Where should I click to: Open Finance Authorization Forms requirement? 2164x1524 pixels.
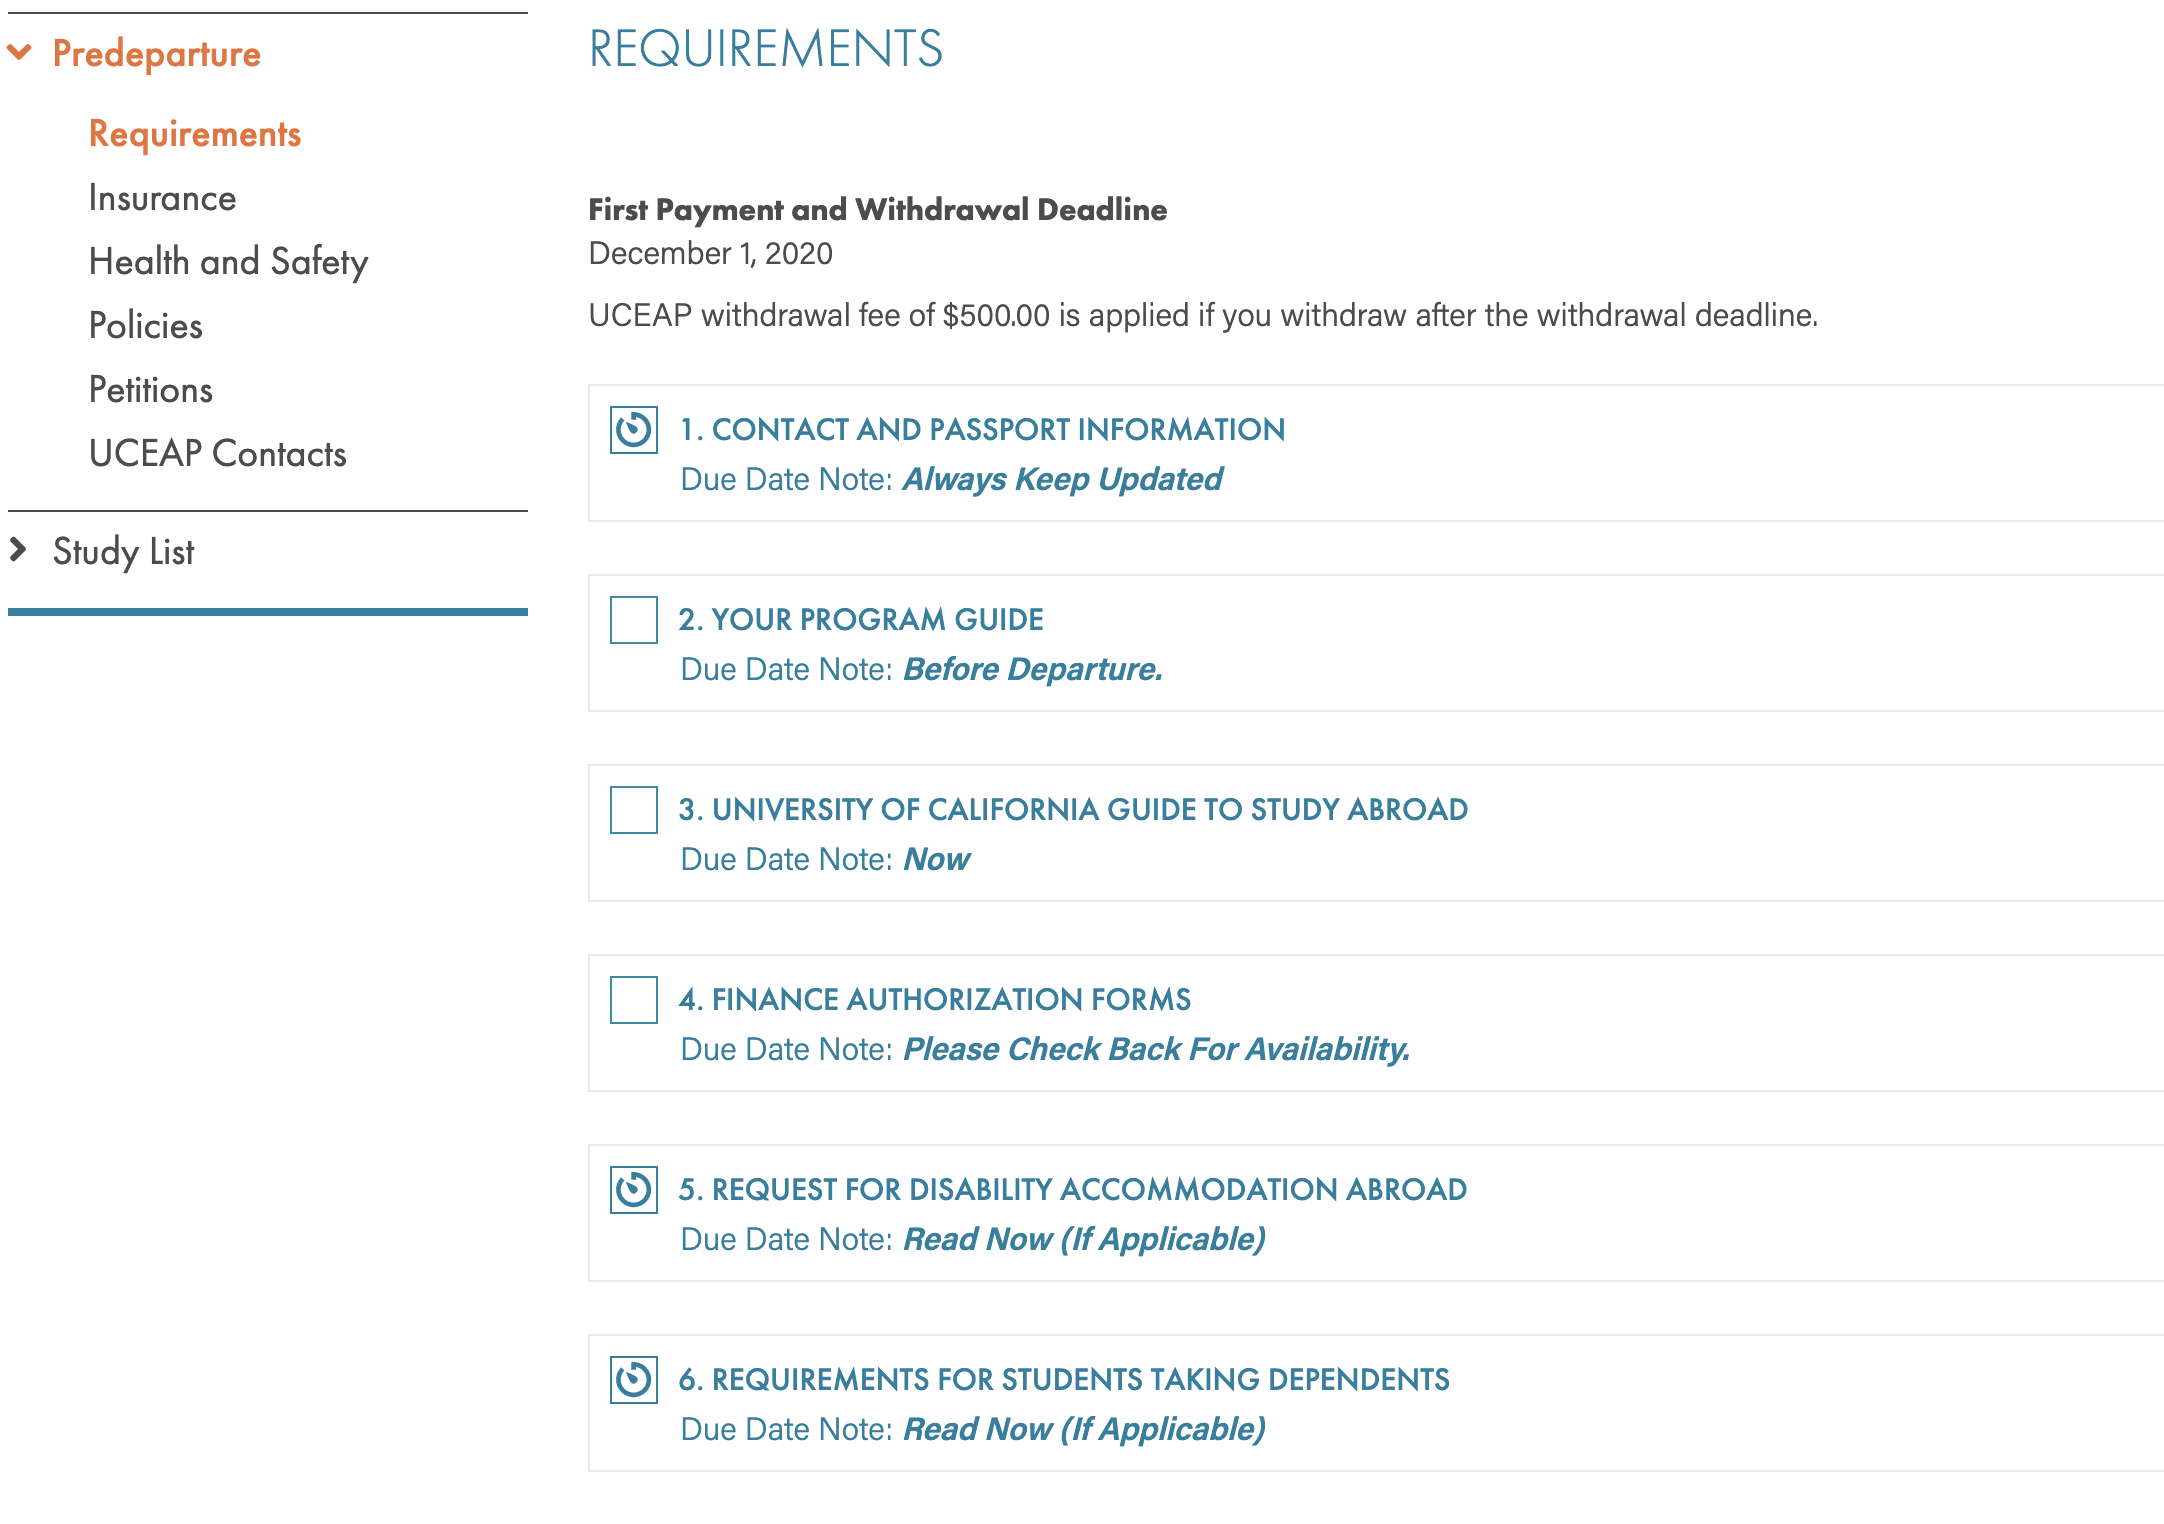934,1000
